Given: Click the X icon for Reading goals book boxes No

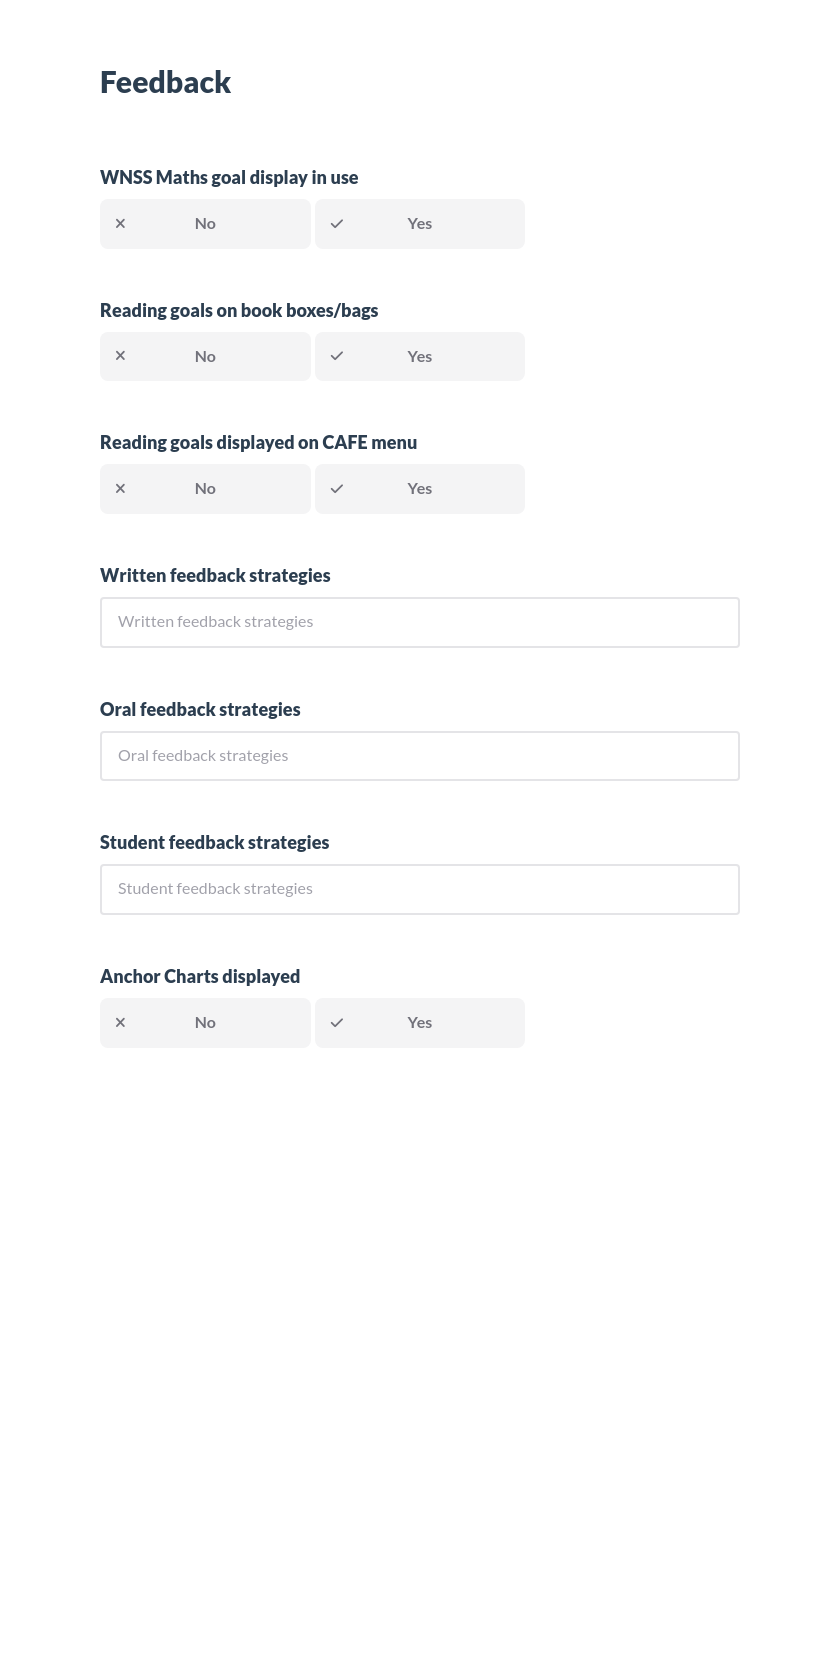Looking at the screenshot, I should click(x=120, y=356).
